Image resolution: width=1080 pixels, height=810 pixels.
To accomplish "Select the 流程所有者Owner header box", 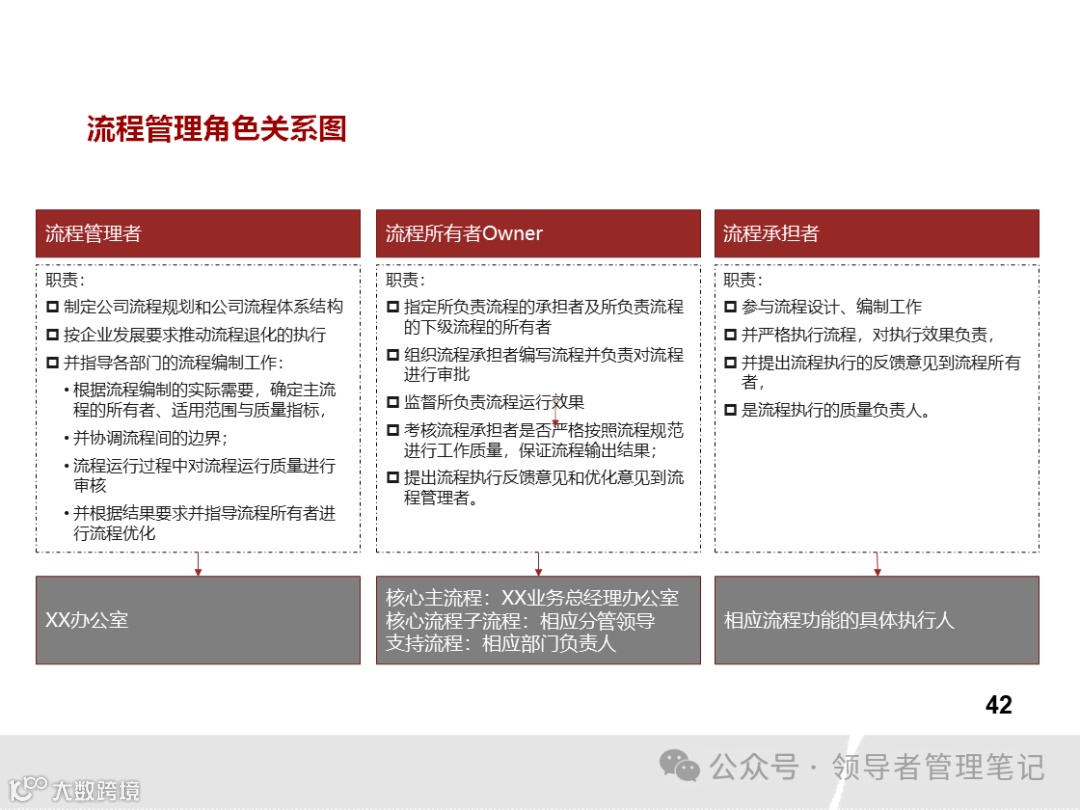I will tap(538, 233).
